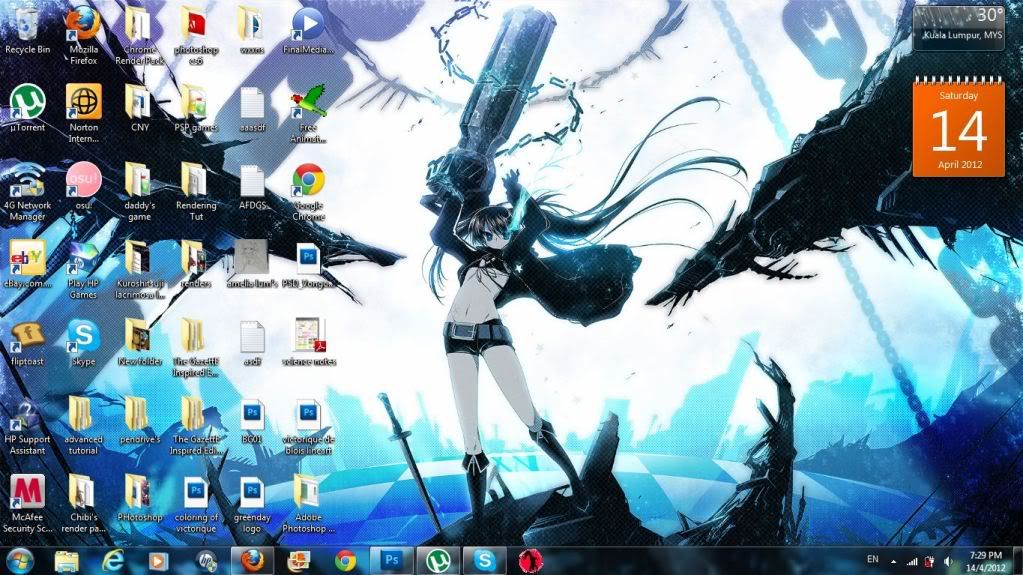Select victorique de blois lineart file
Screen dimensions: 1023x575
(308, 426)
